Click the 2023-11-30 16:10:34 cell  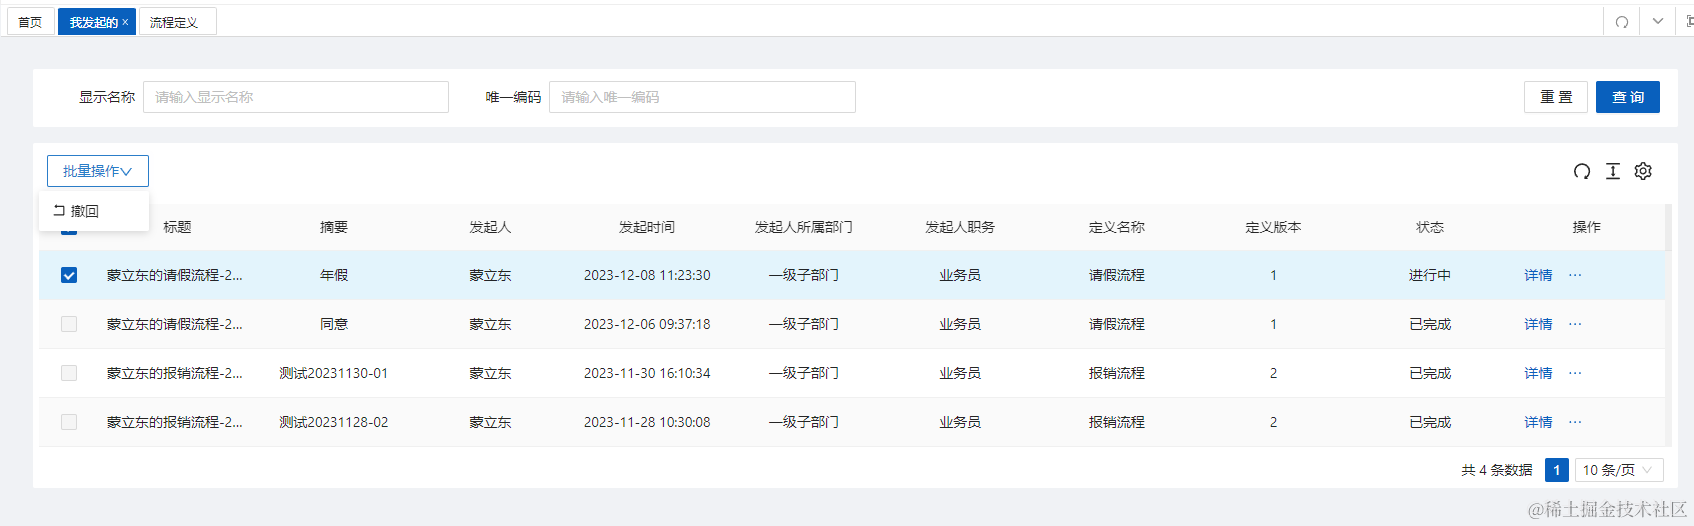pos(647,373)
